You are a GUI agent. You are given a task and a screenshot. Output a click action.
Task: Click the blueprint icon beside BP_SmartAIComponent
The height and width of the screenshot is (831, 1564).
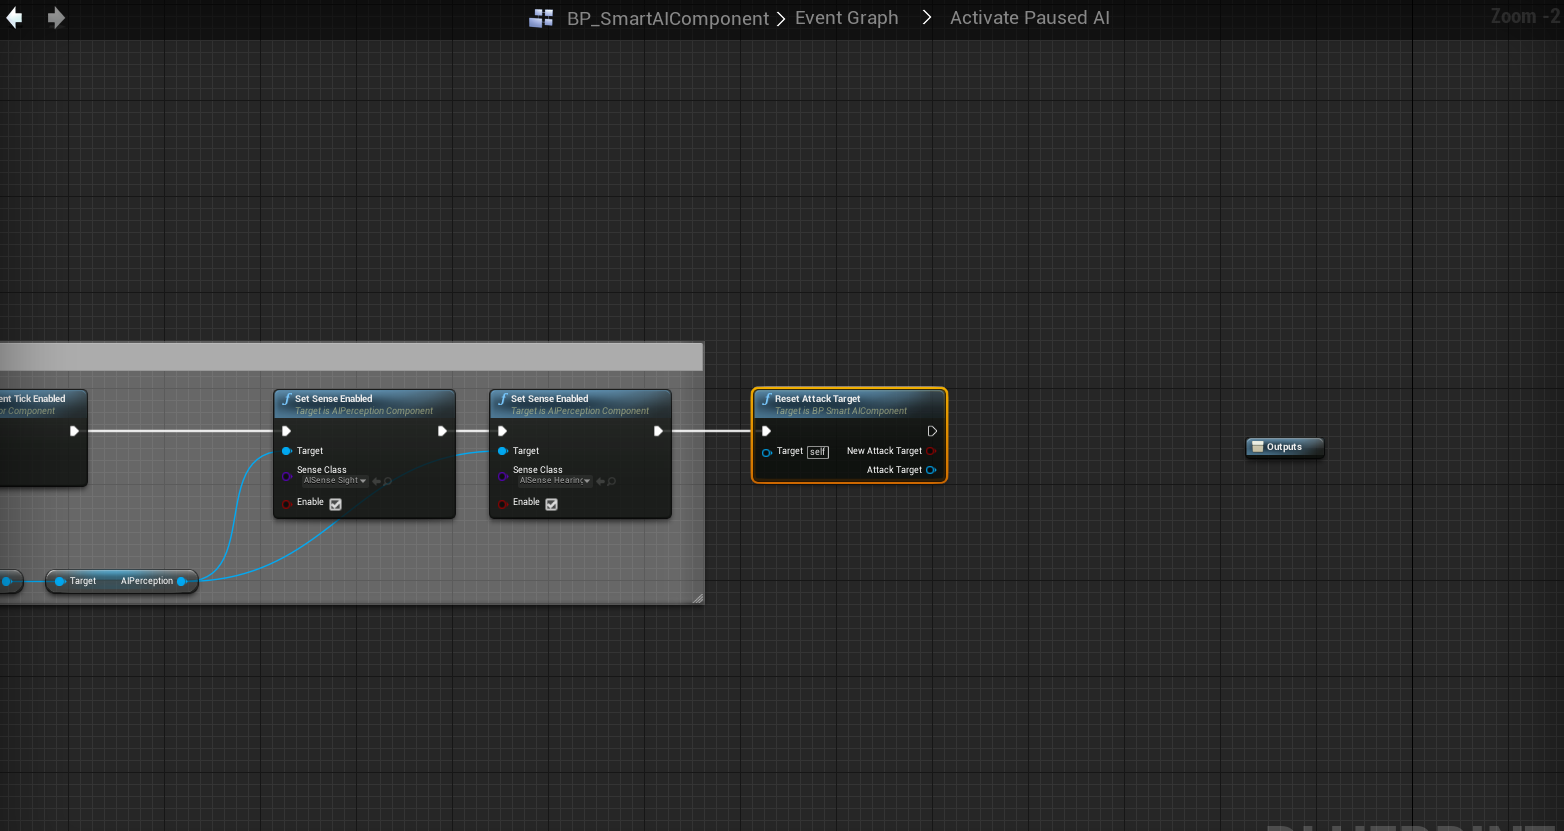(x=541, y=18)
